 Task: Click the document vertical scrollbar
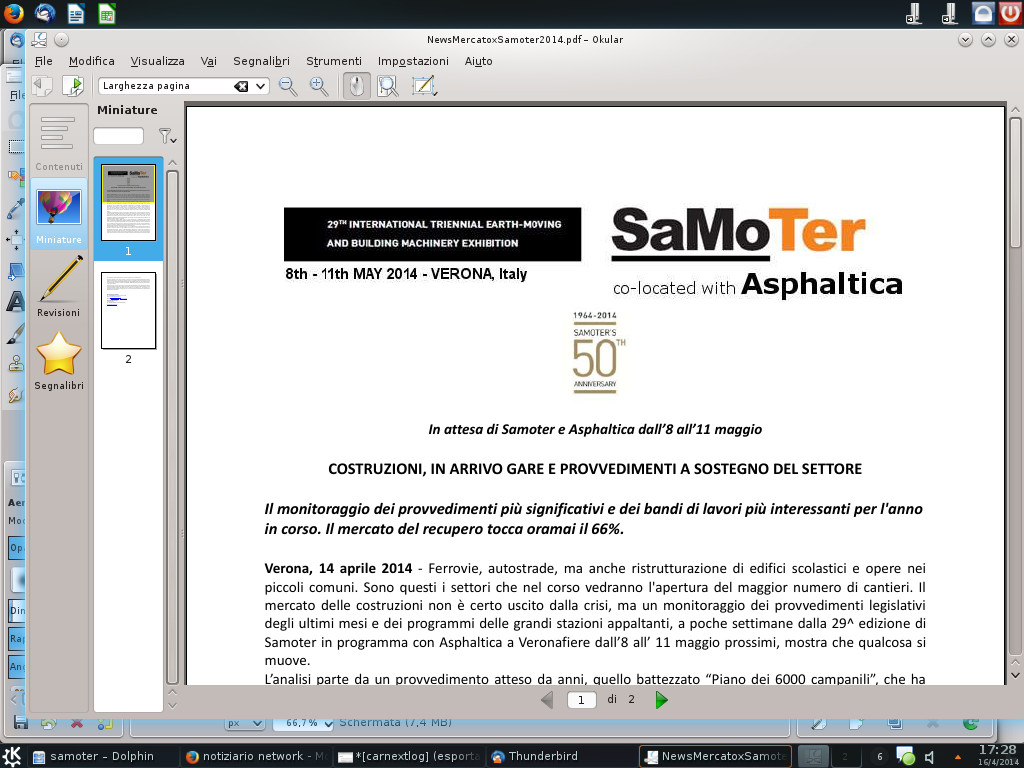(x=1015, y=400)
